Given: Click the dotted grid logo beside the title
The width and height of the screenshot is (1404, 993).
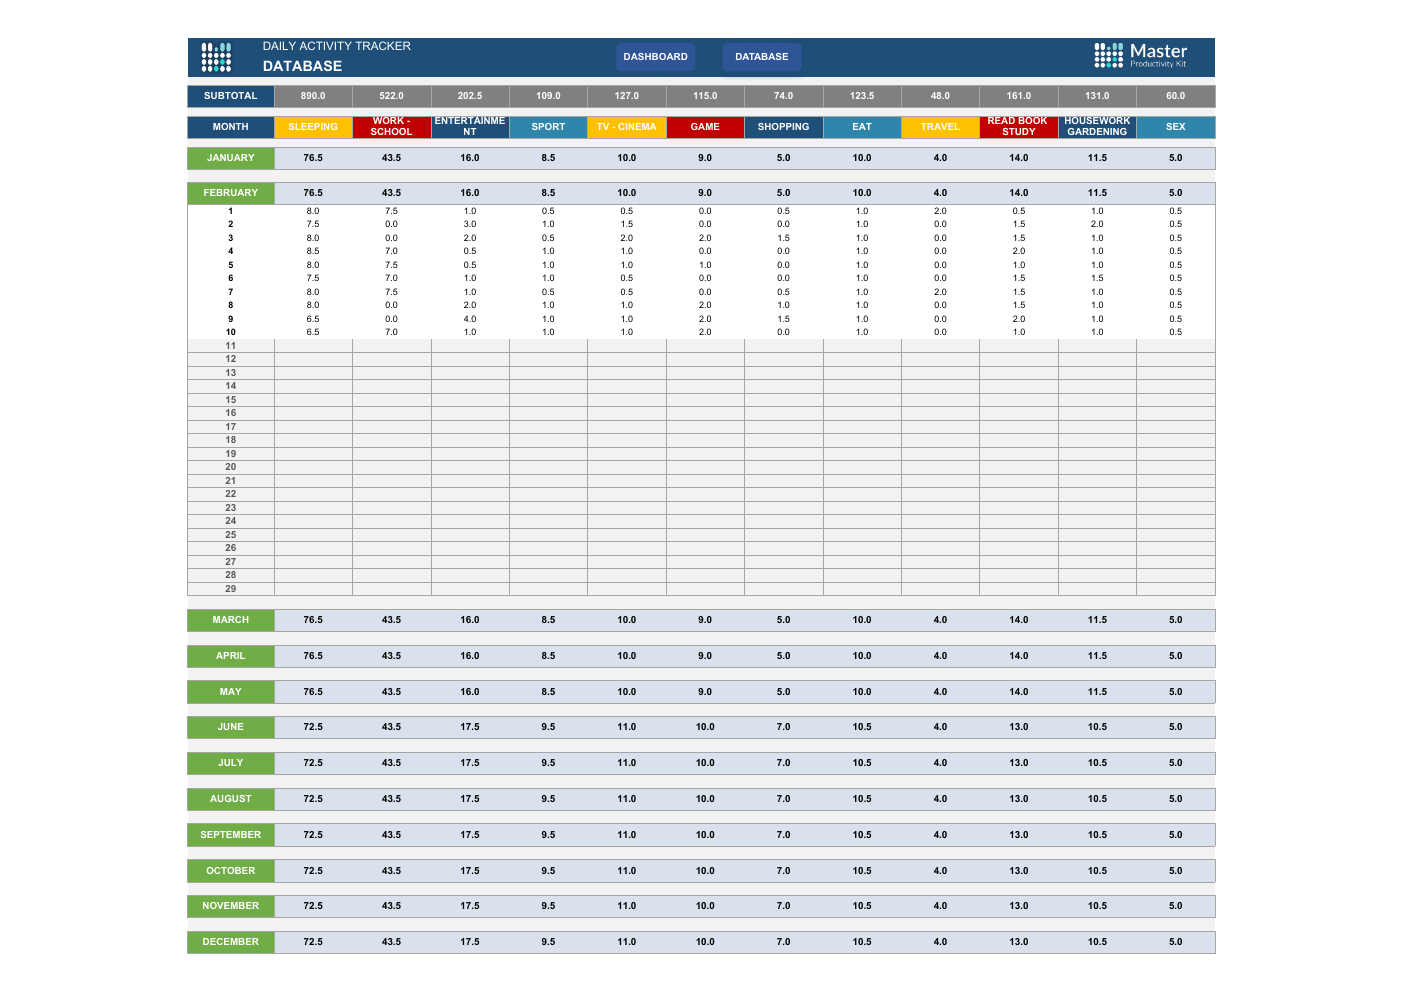Looking at the screenshot, I should (216, 57).
